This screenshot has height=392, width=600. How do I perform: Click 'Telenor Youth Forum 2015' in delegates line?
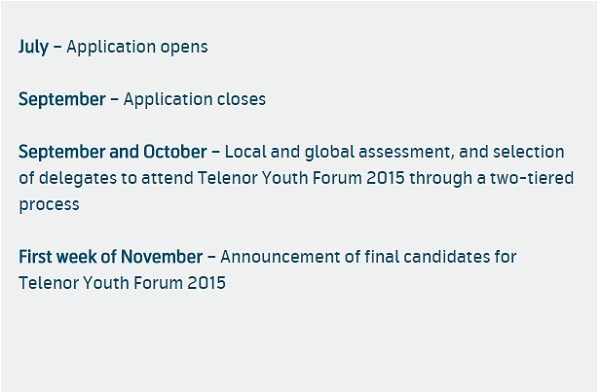(301, 178)
